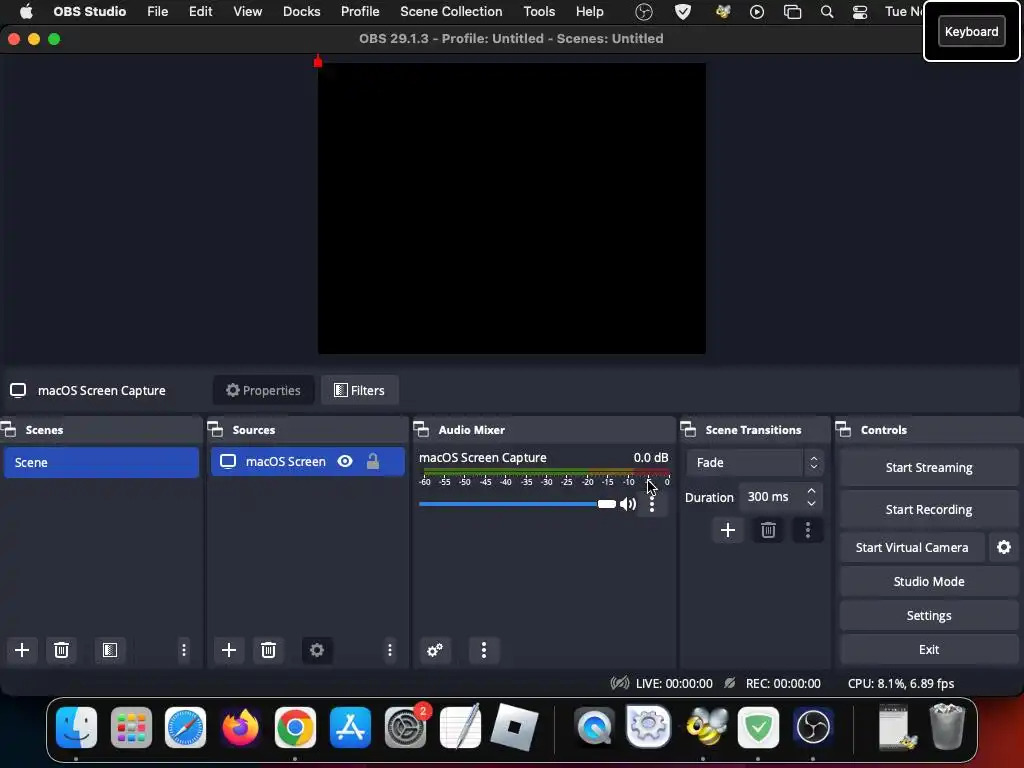Increase transition duration with up arrow

coord(811,490)
